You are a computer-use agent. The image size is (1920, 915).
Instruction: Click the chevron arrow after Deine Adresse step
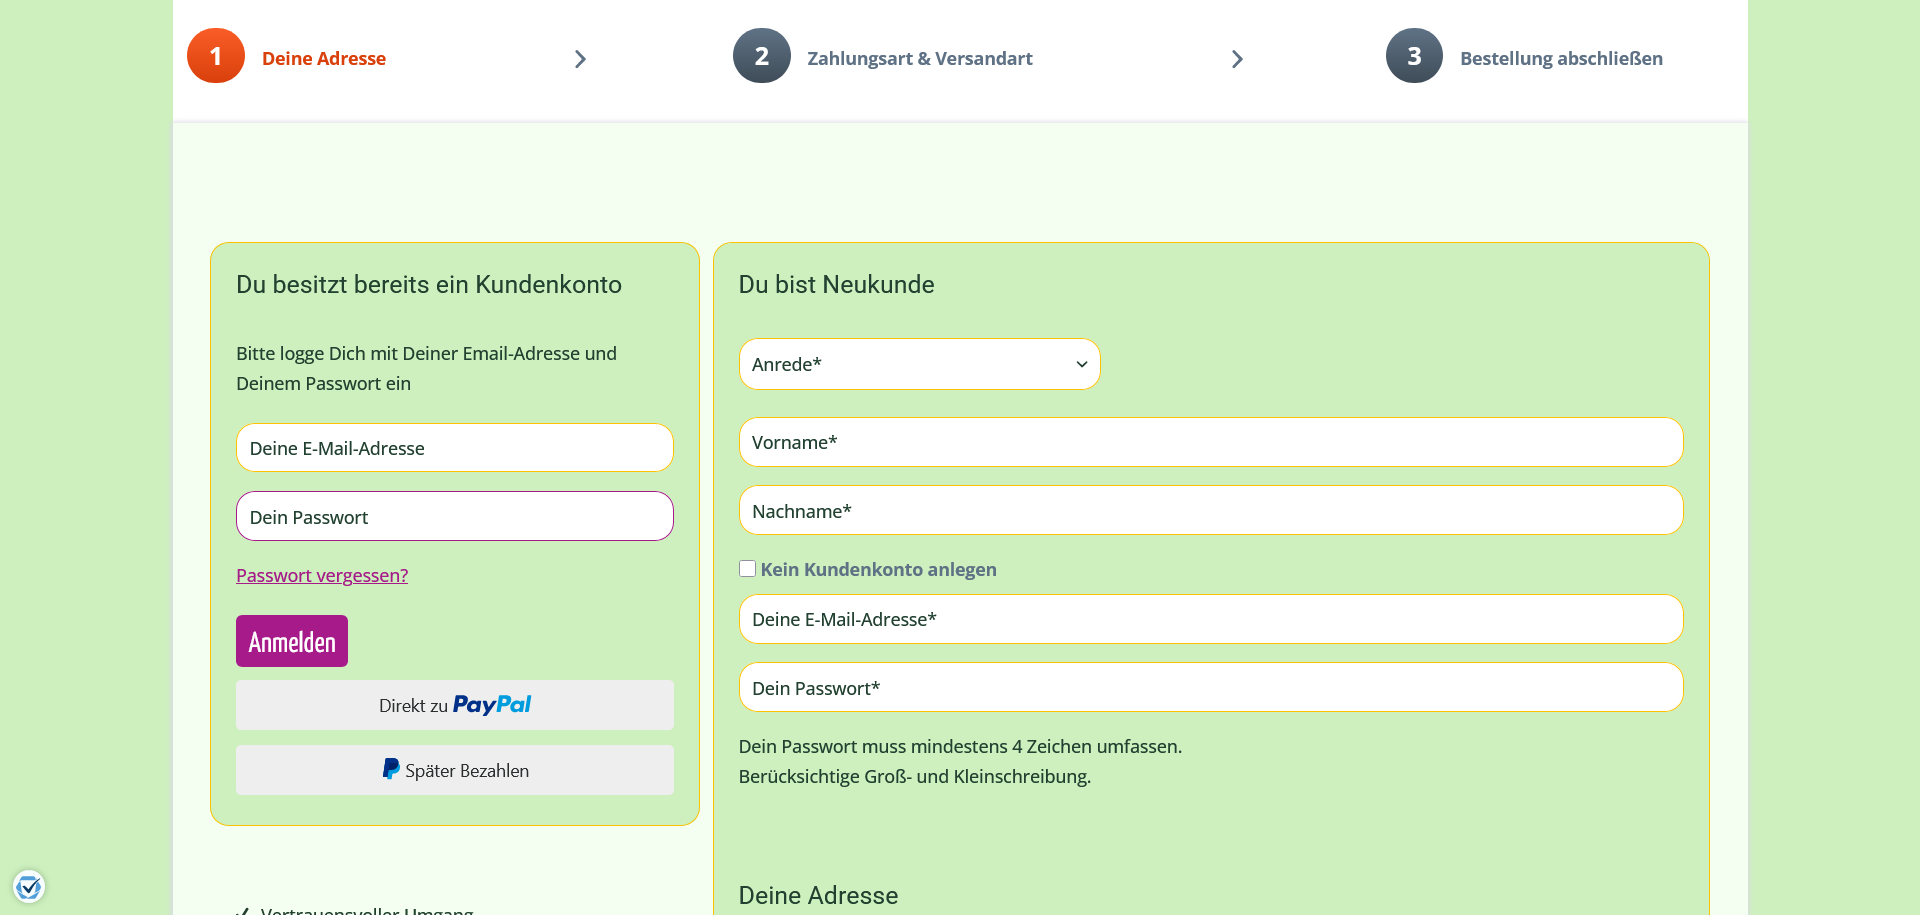580,59
